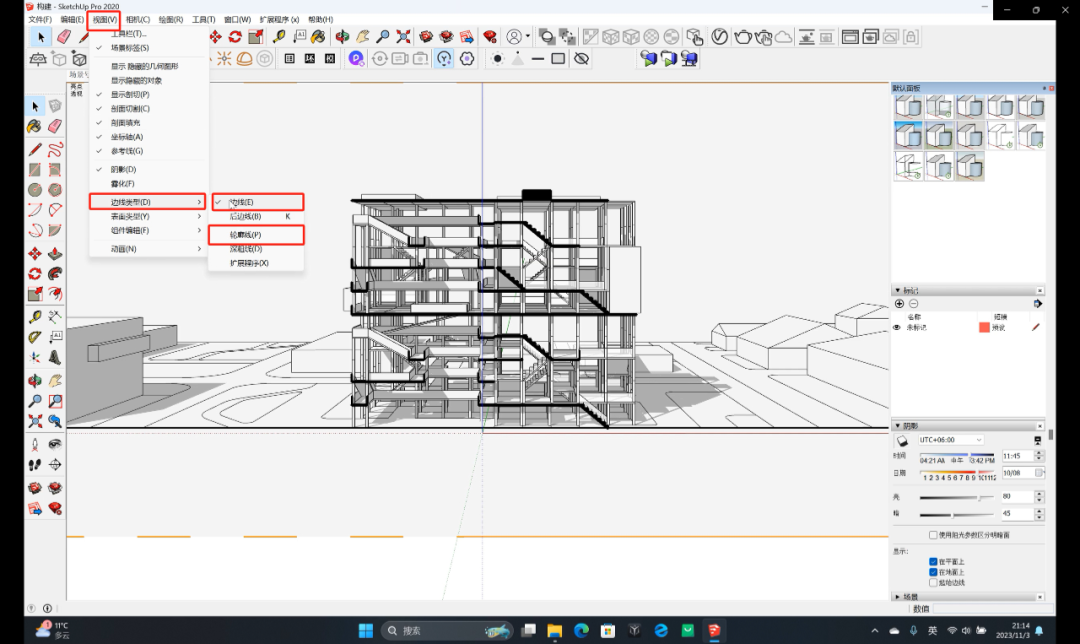Viewport: 1080px width, 644px height.
Task: Click the tag details arrow icon
Action: (x=1037, y=304)
